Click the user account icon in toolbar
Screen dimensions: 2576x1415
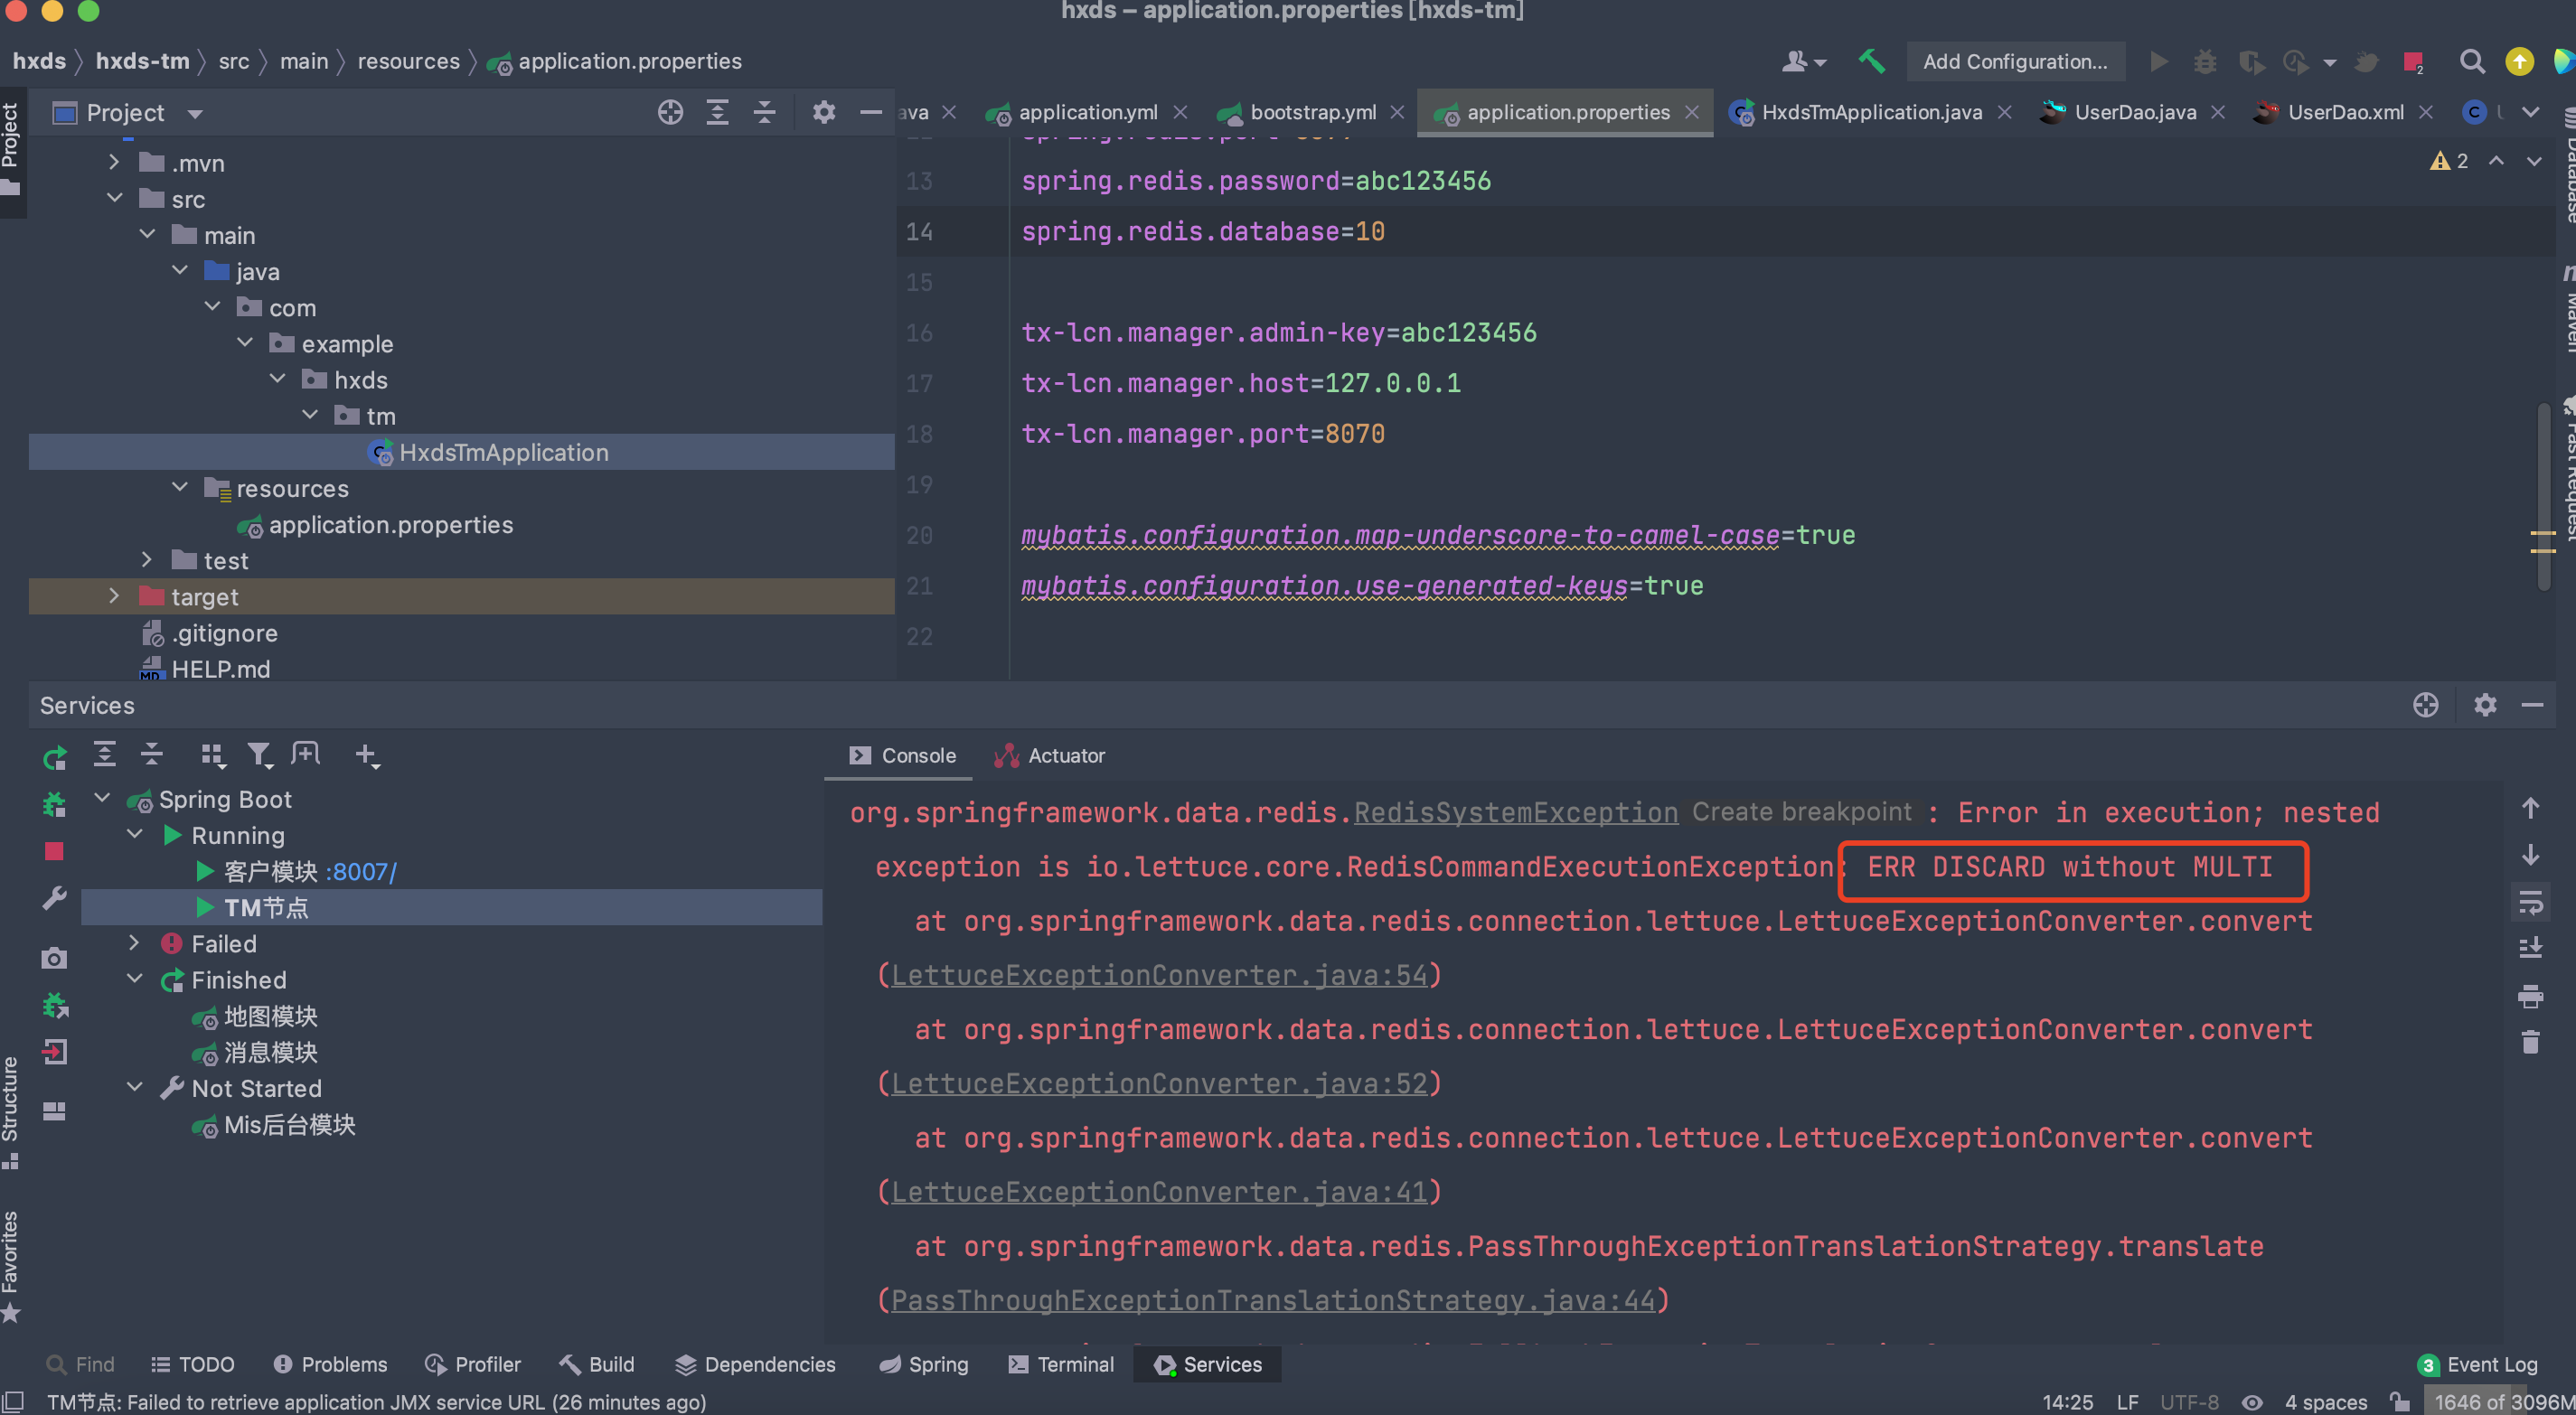(1803, 61)
